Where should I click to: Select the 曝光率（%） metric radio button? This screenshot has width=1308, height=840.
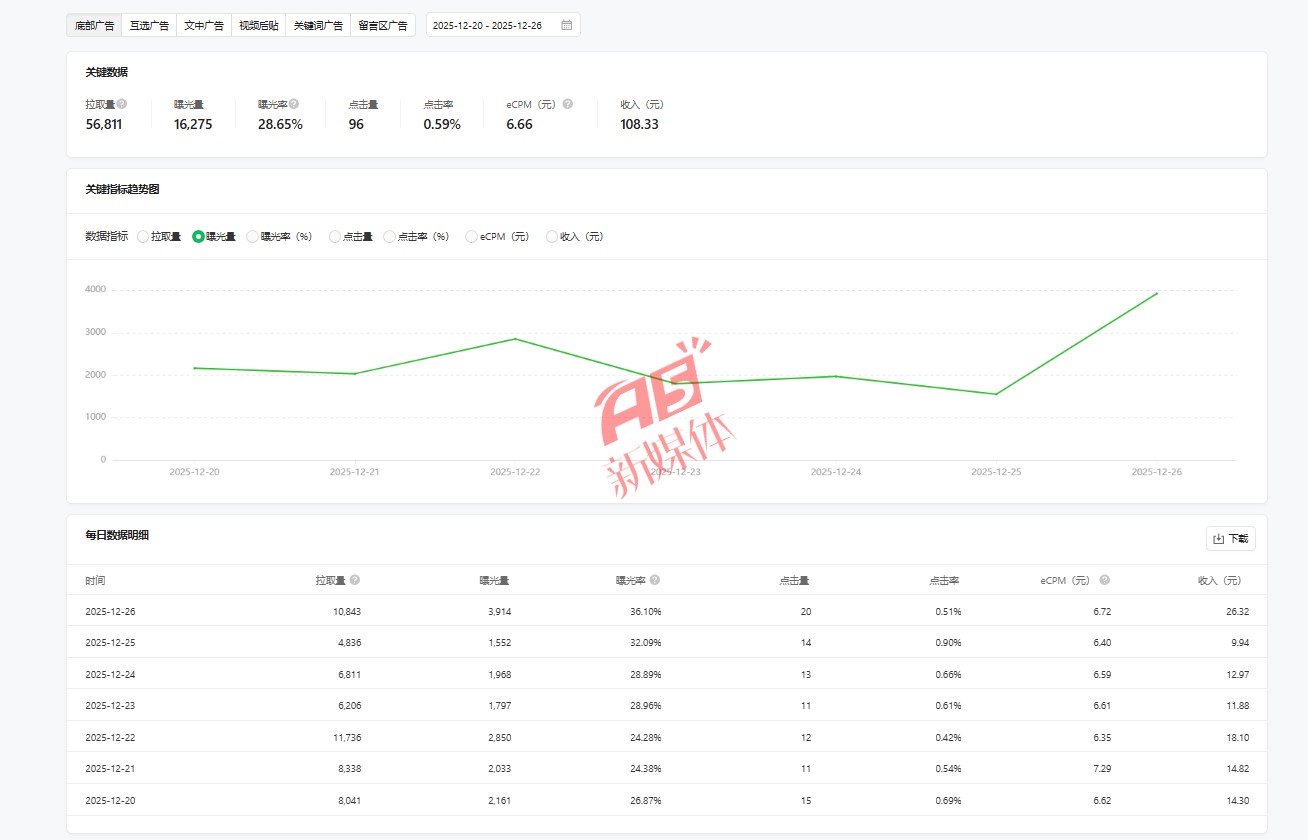click(252, 237)
